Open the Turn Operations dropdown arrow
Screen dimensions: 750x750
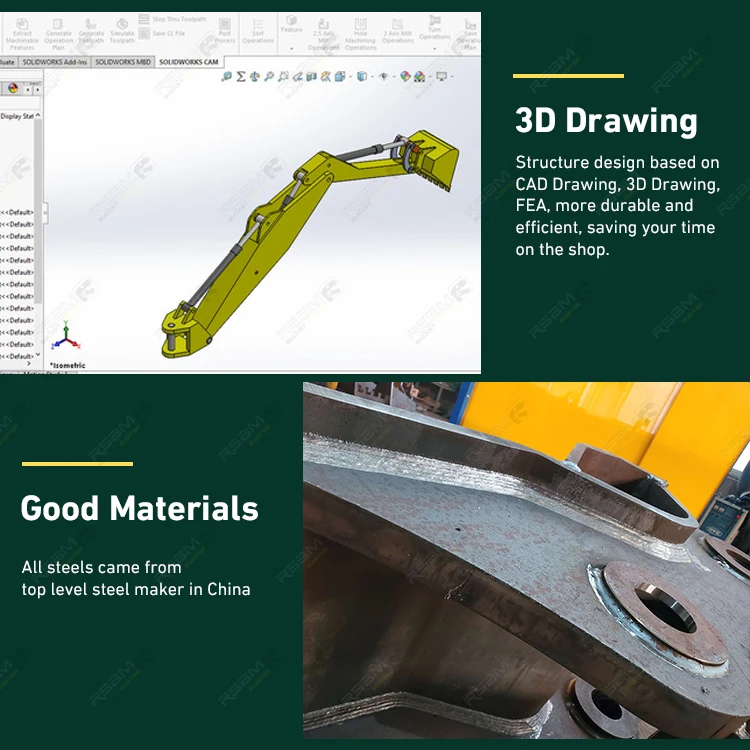coord(434,48)
